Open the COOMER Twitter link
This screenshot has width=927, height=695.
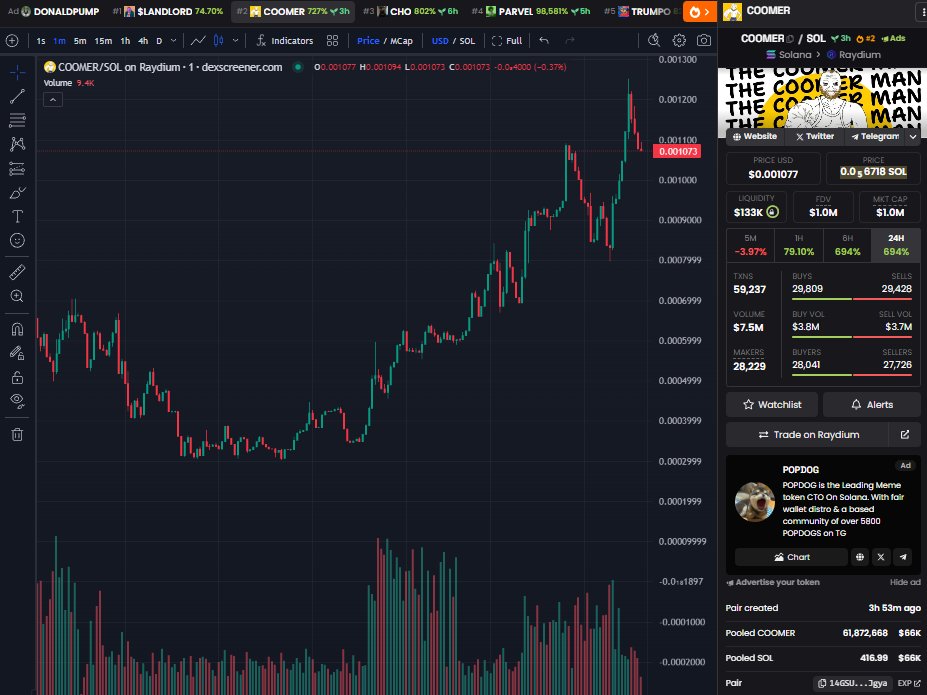pyautogui.click(x=815, y=137)
